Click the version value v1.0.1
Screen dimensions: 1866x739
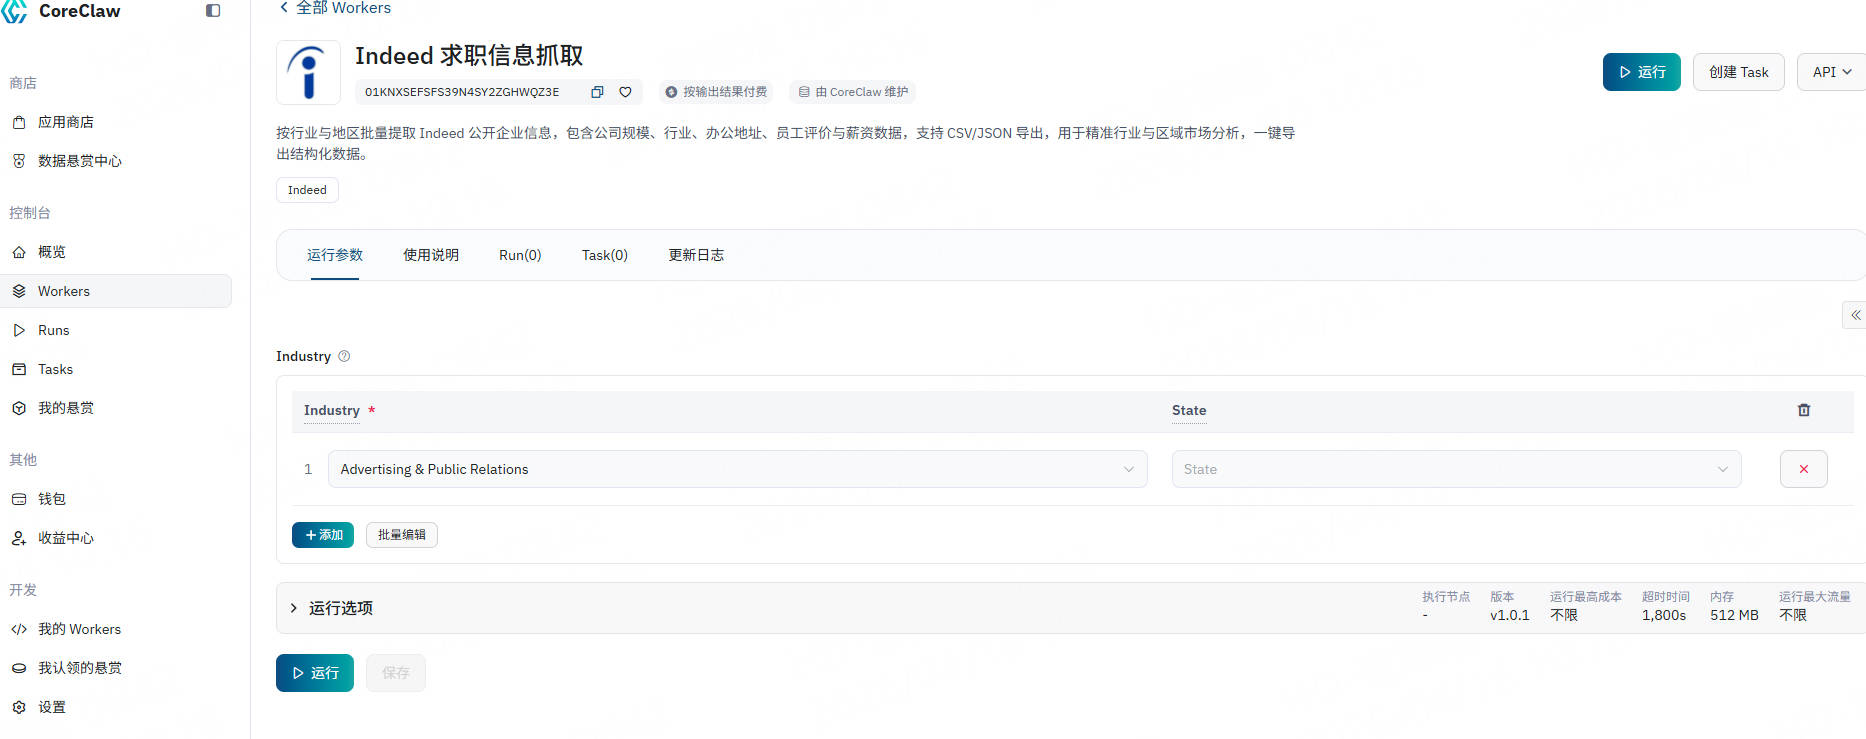pyautogui.click(x=1510, y=615)
